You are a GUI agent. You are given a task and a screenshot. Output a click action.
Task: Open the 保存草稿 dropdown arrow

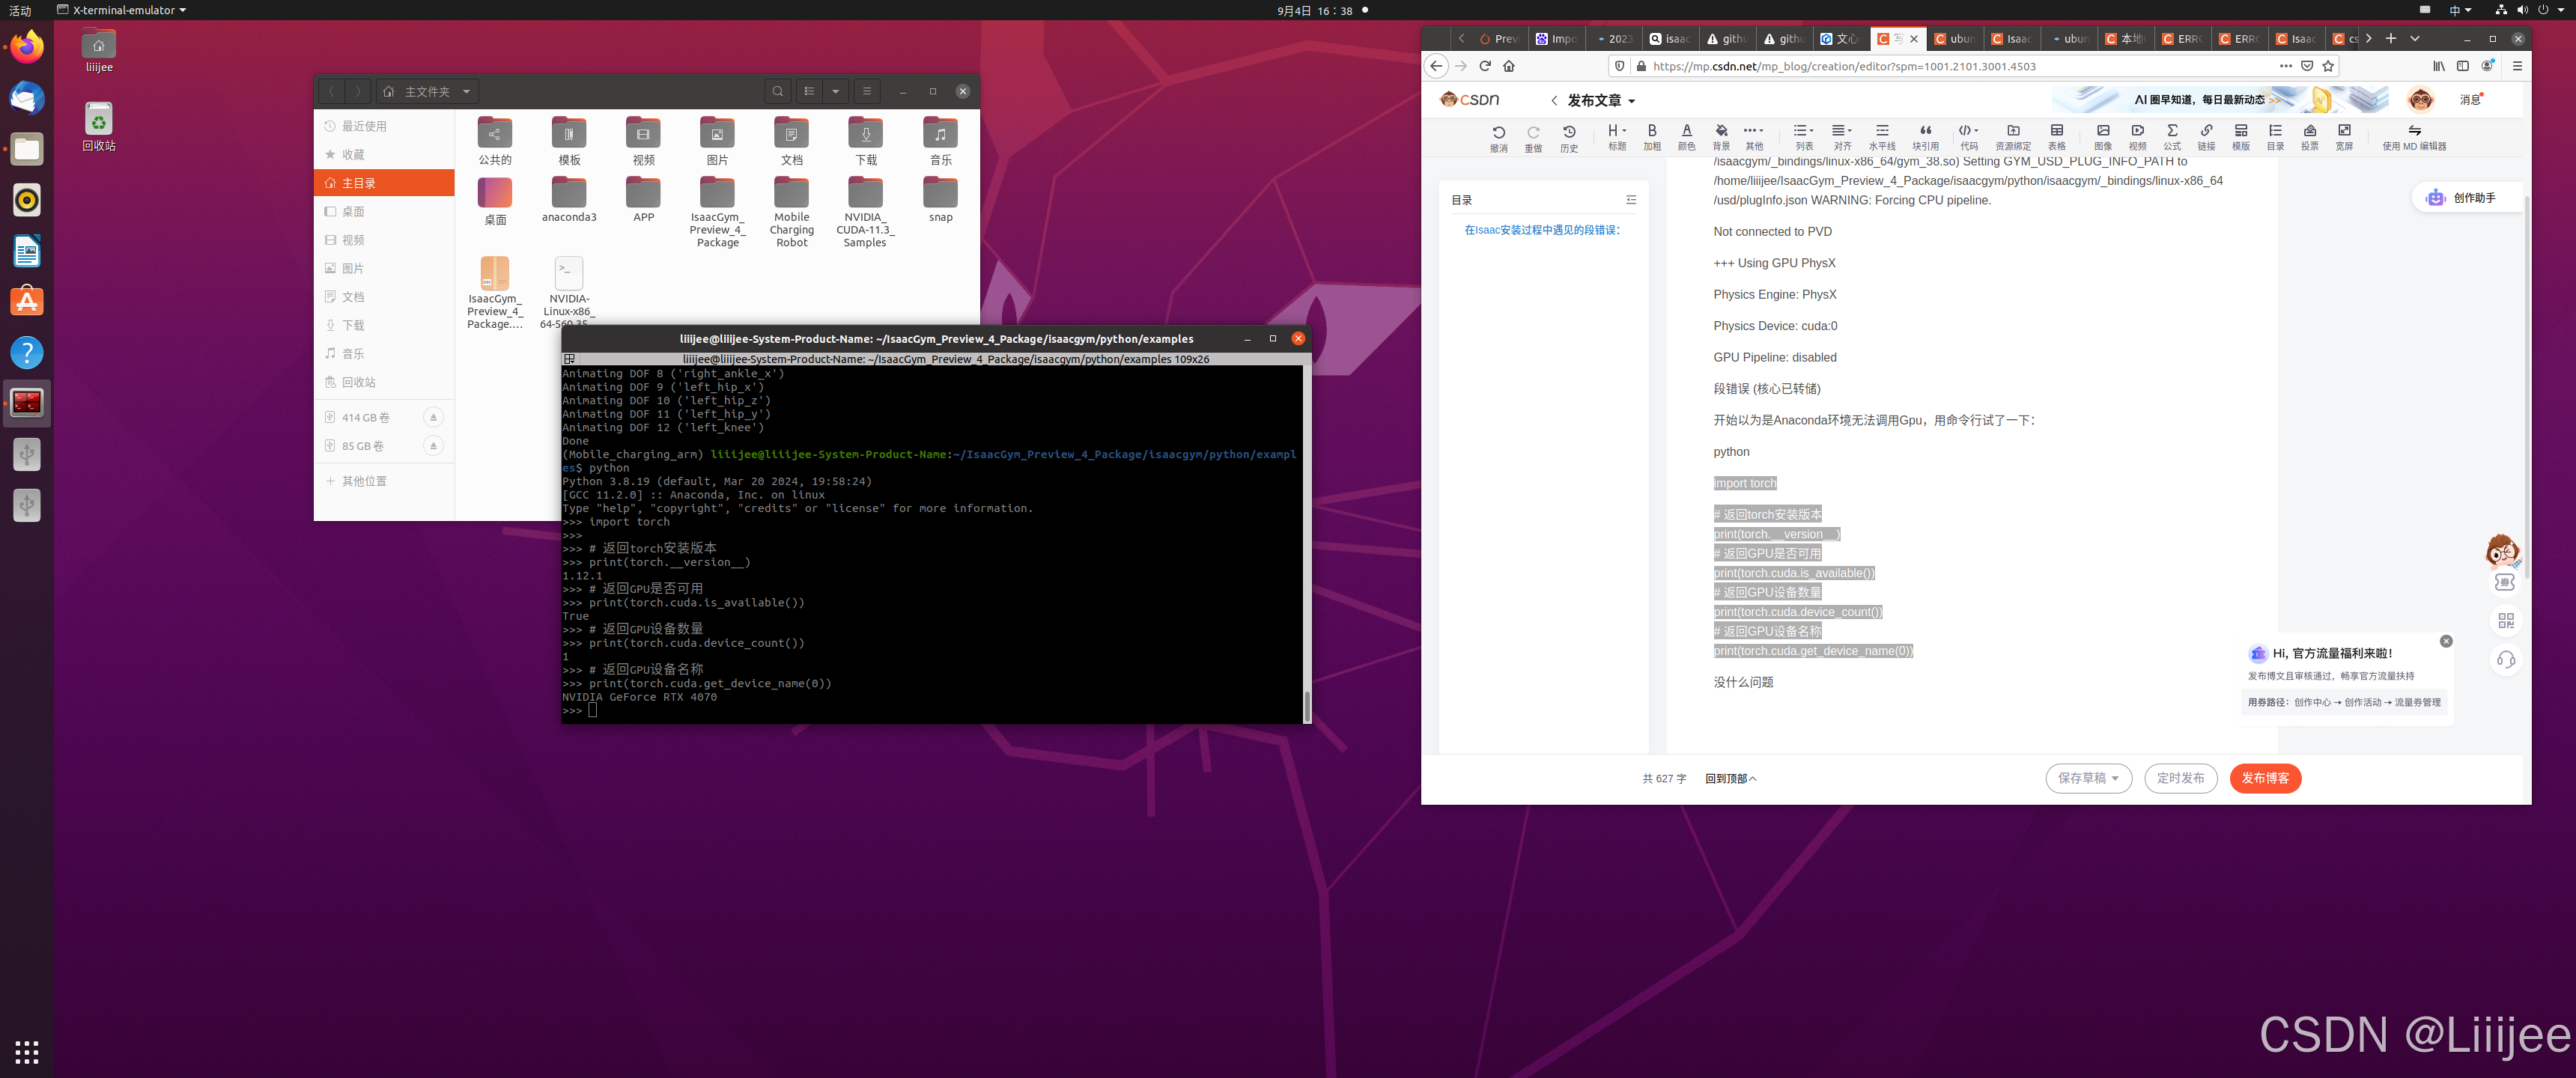point(2118,778)
